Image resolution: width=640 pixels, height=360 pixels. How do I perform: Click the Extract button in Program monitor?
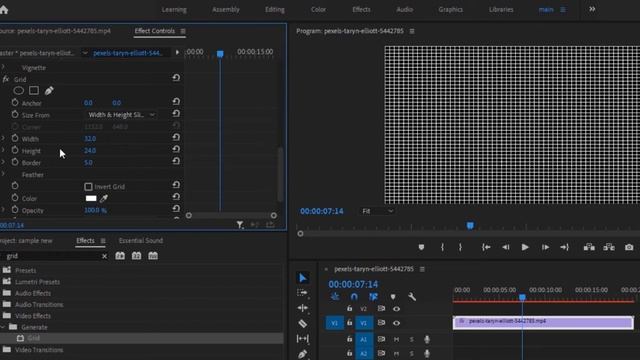click(609, 247)
